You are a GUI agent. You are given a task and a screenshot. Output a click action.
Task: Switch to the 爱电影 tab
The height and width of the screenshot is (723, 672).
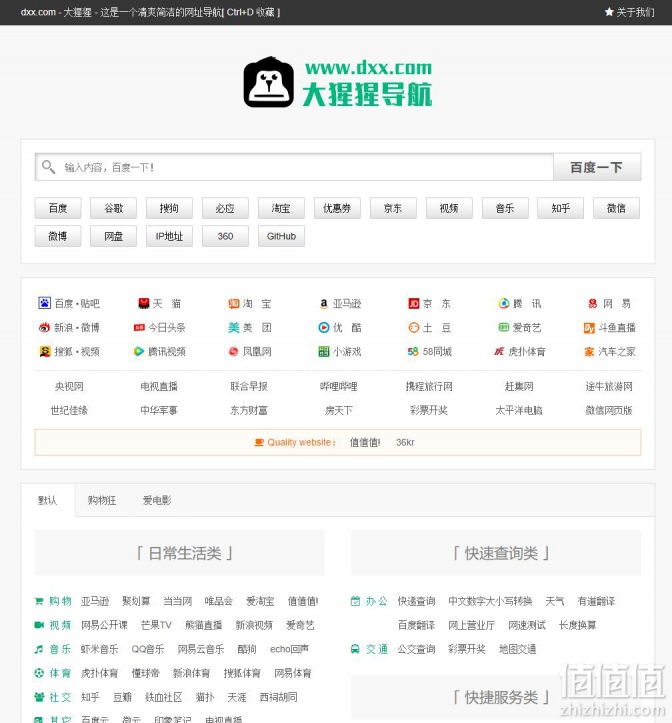click(x=157, y=500)
